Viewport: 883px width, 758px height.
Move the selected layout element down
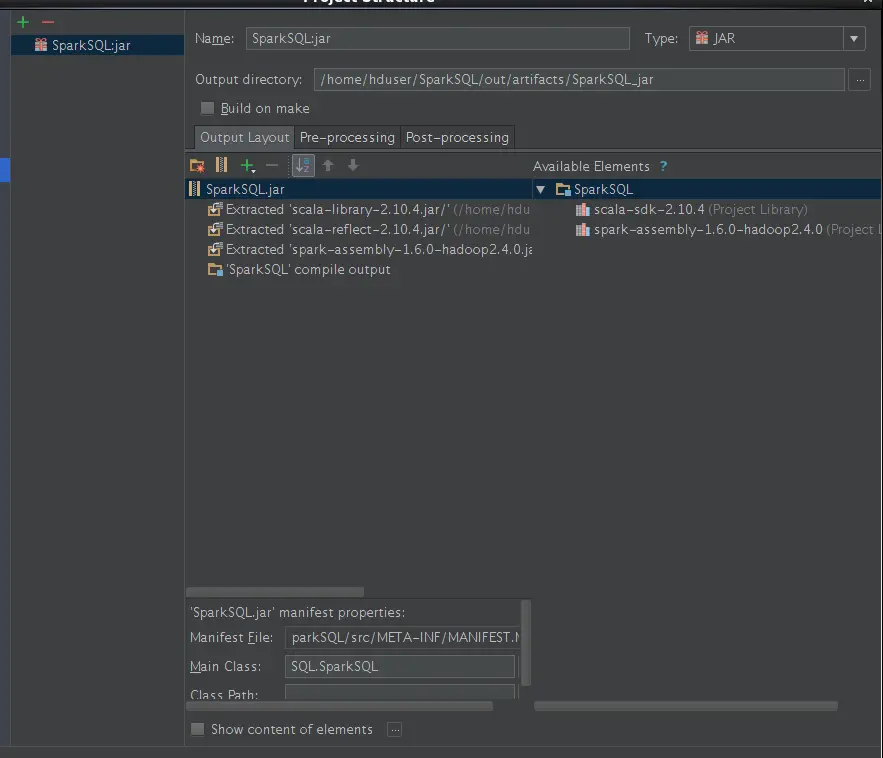(353, 165)
